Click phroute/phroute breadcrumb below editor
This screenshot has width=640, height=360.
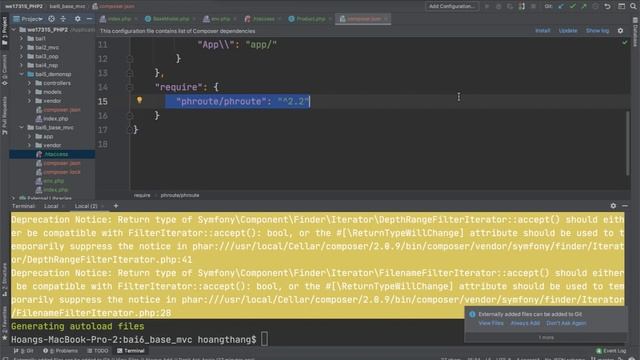(x=180, y=196)
